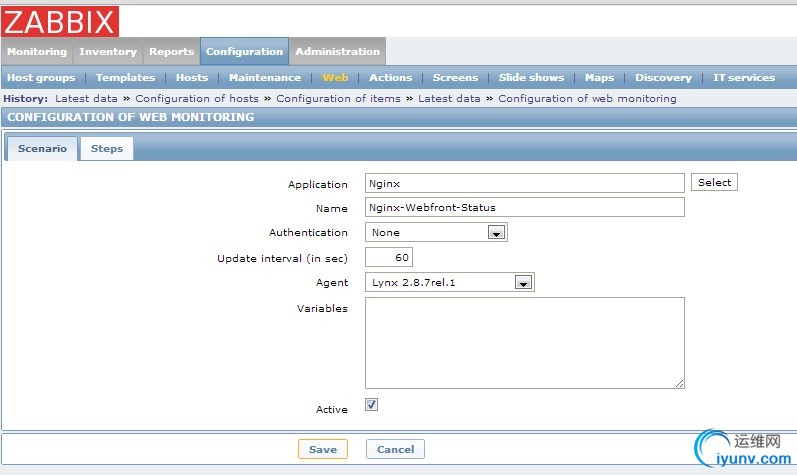Click Select button next to Application
The height and width of the screenshot is (475, 797).
coord(714,182)
